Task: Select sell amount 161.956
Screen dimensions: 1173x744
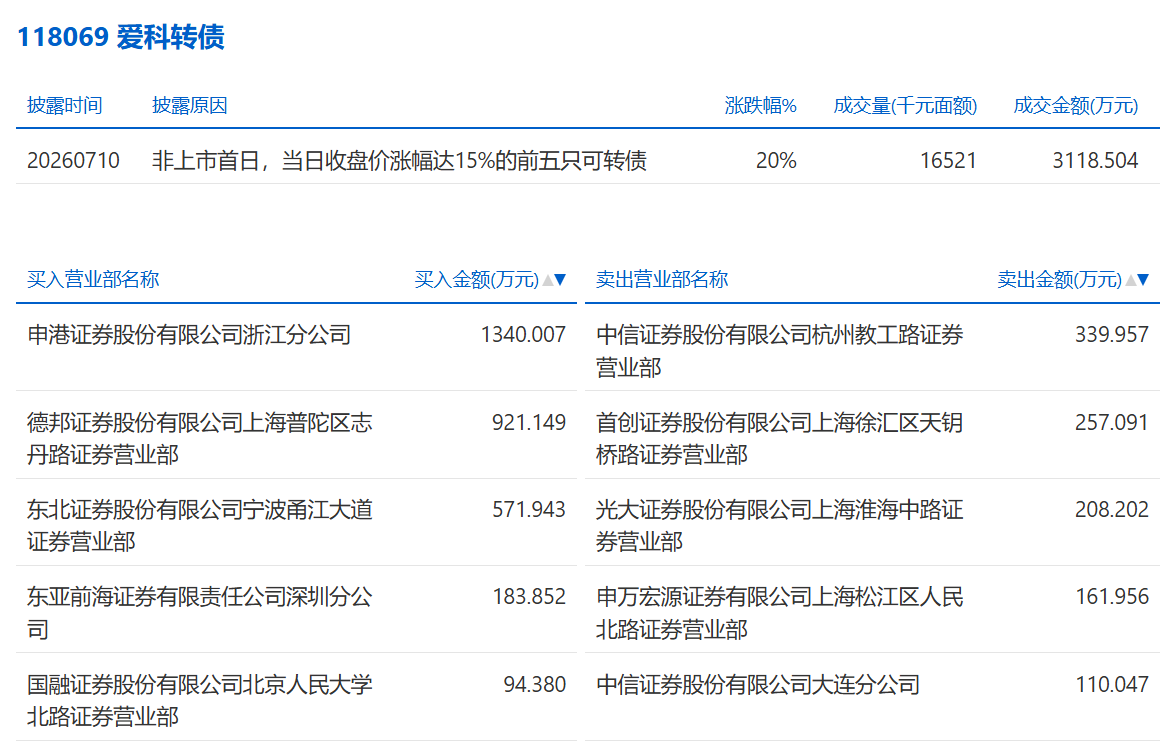Action: [1112, 597]
